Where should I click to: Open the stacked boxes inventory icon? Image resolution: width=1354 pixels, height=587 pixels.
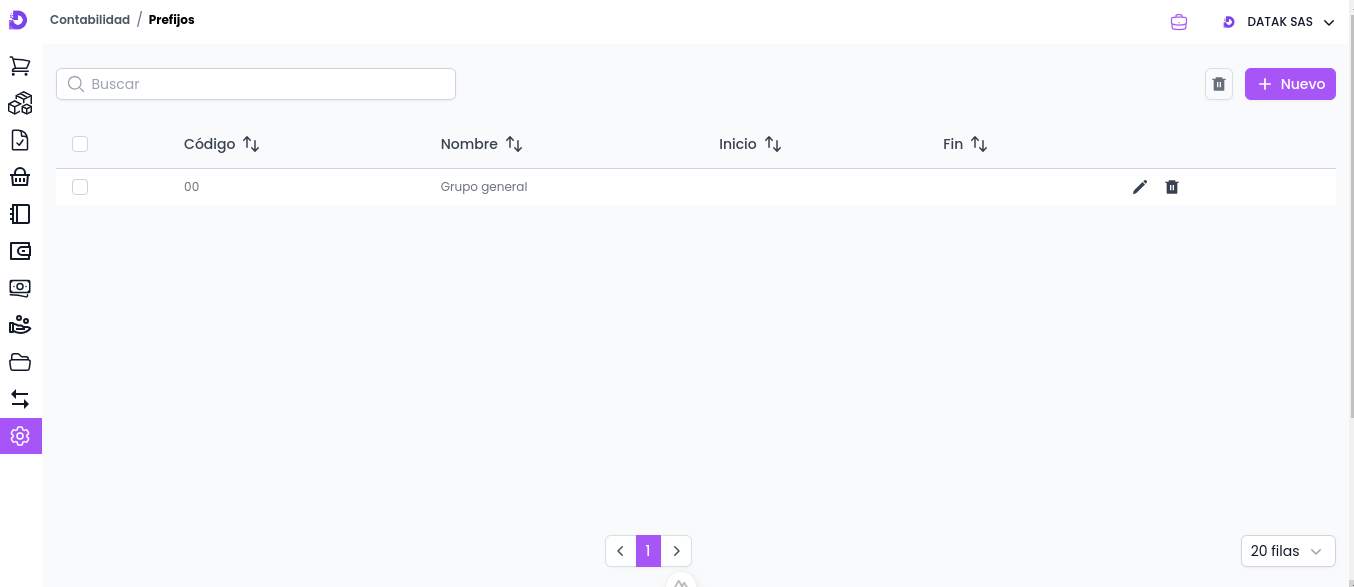tap(20, 103)
